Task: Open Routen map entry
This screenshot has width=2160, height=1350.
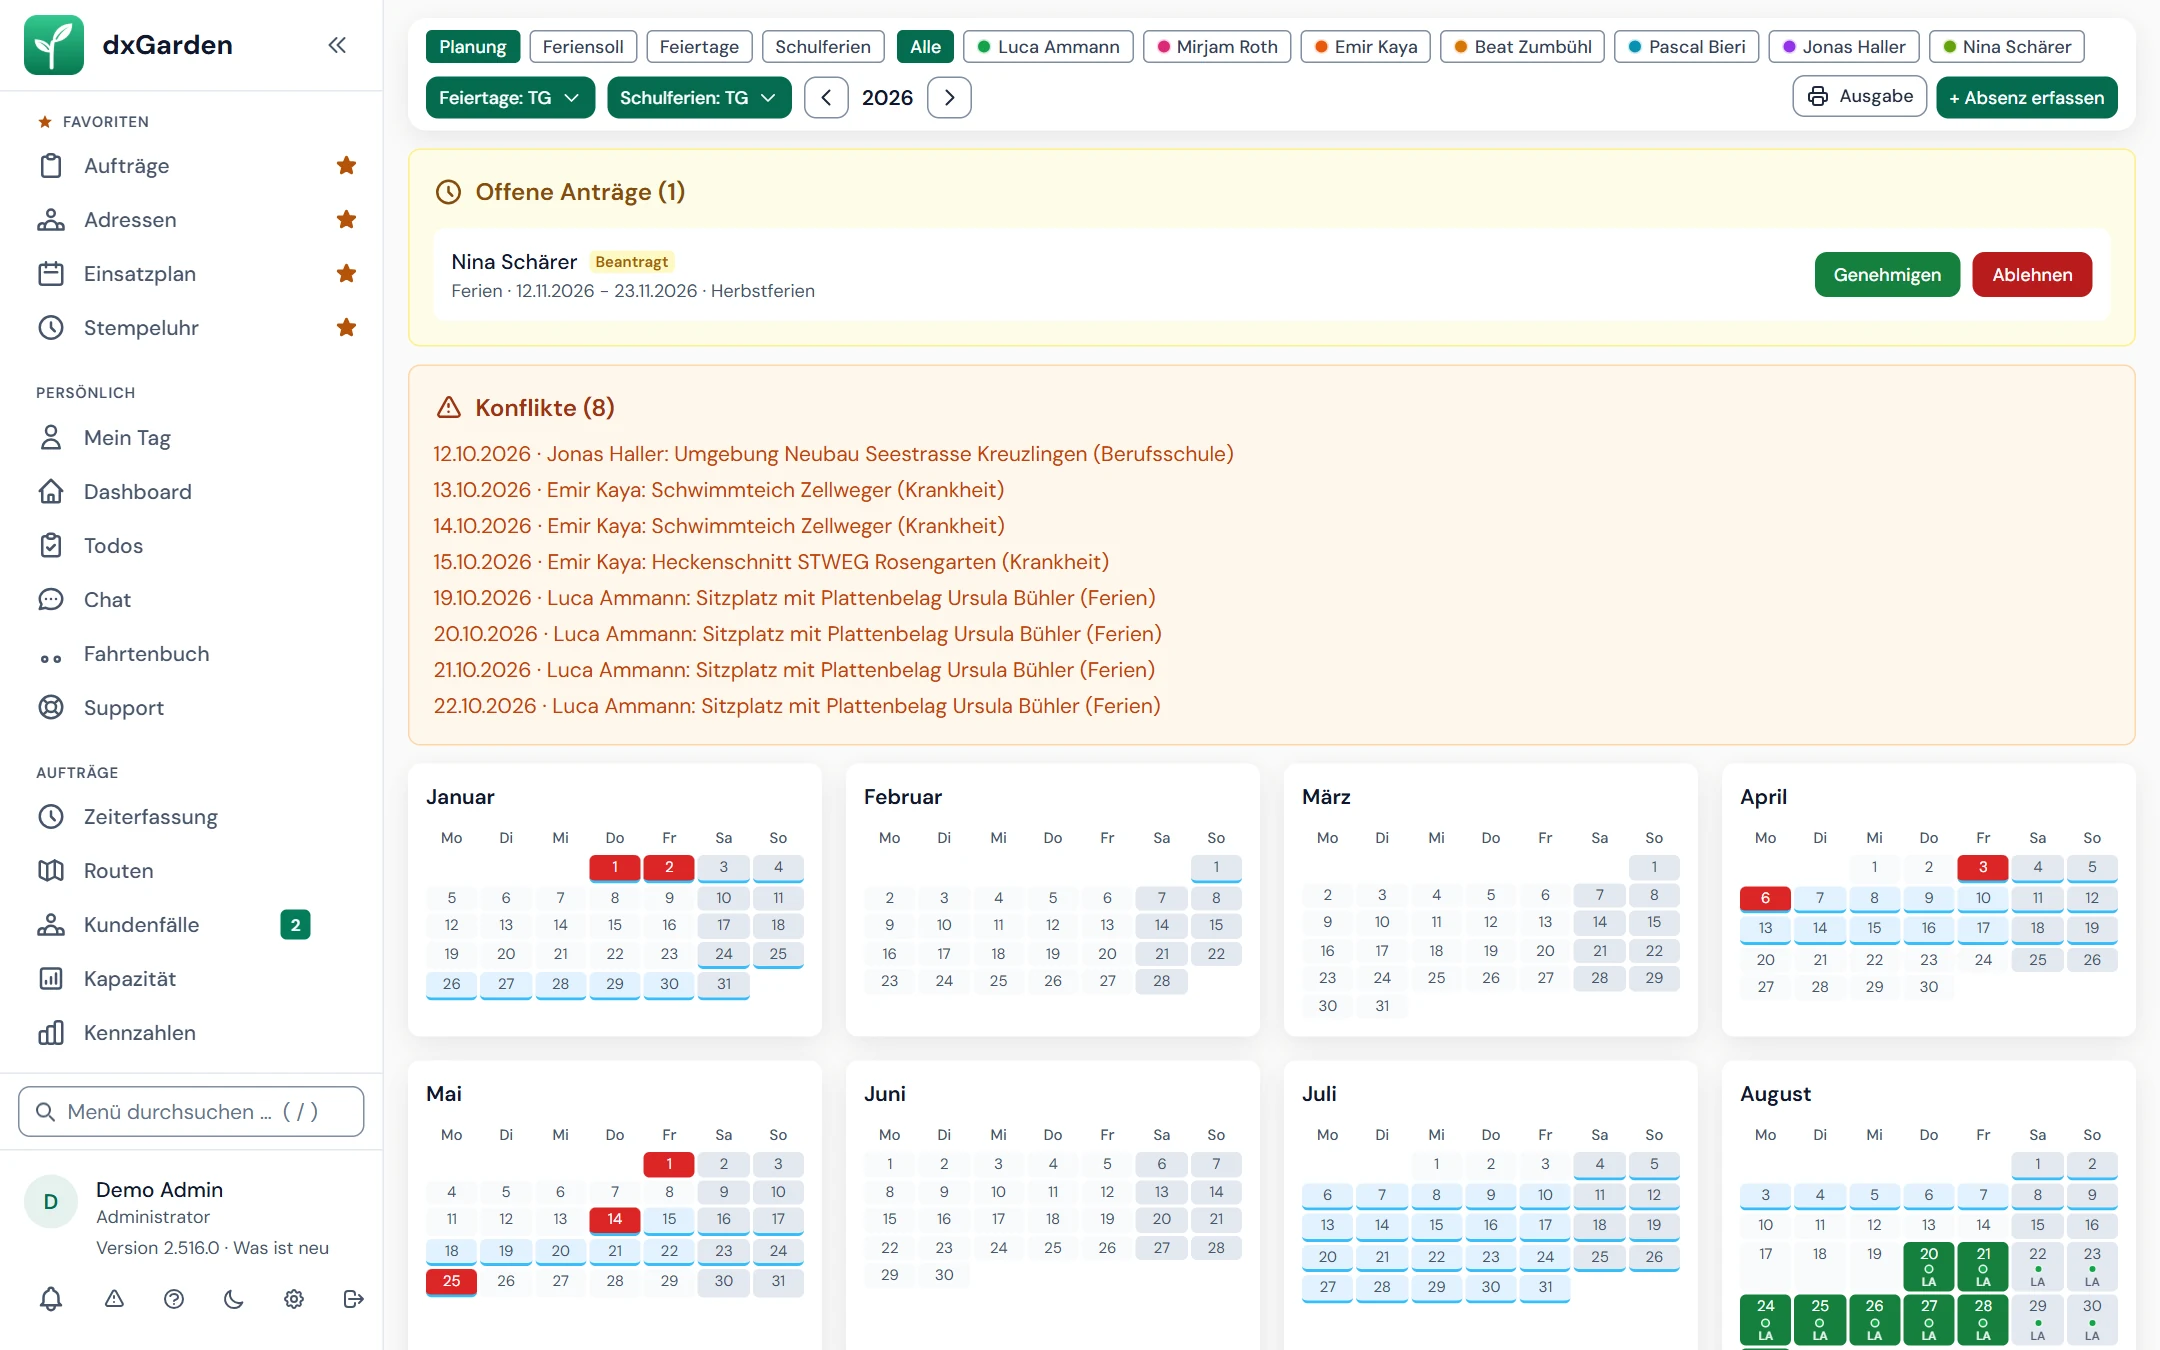Action: [x=190, y=871]
